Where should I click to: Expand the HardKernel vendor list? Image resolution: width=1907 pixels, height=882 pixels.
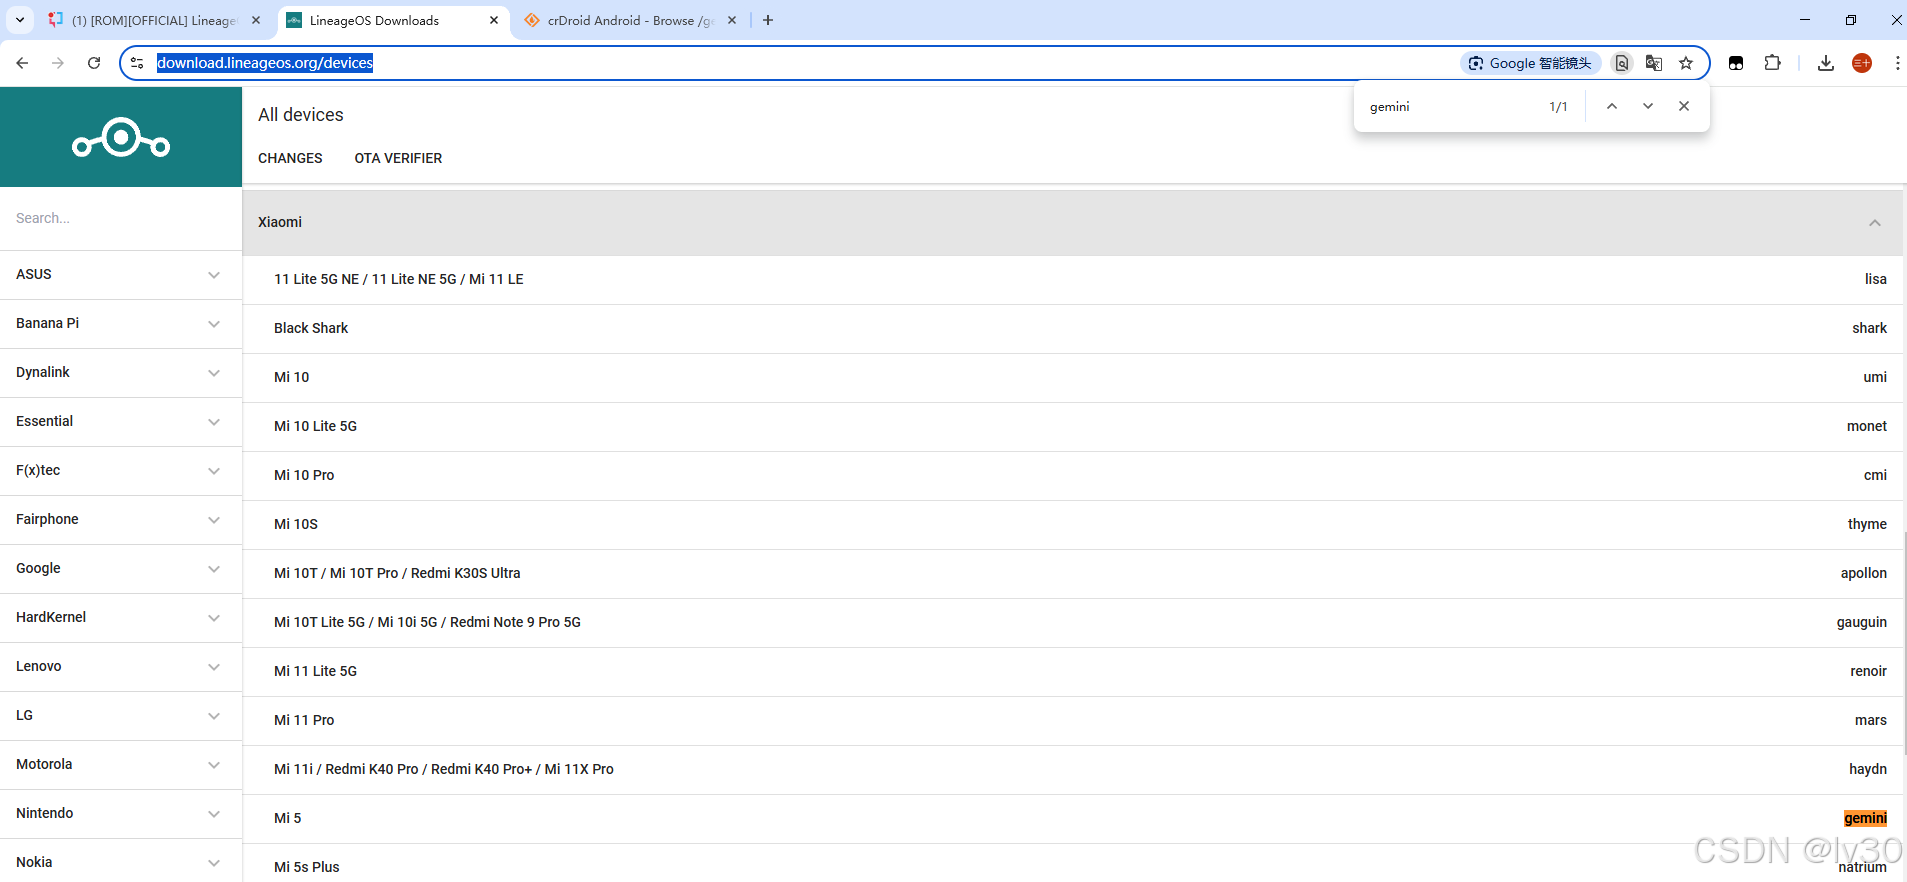point(121,617)
